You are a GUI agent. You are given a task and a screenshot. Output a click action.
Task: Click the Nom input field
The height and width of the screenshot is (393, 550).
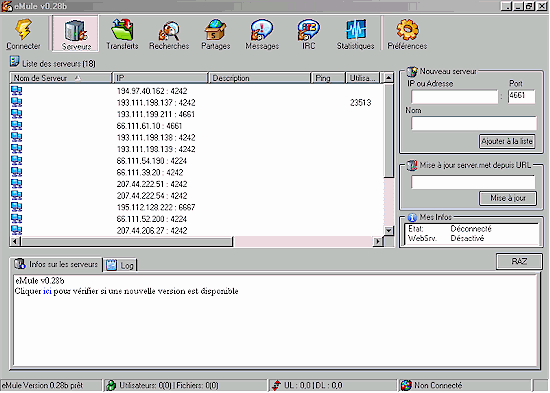(x=474, y=123)
